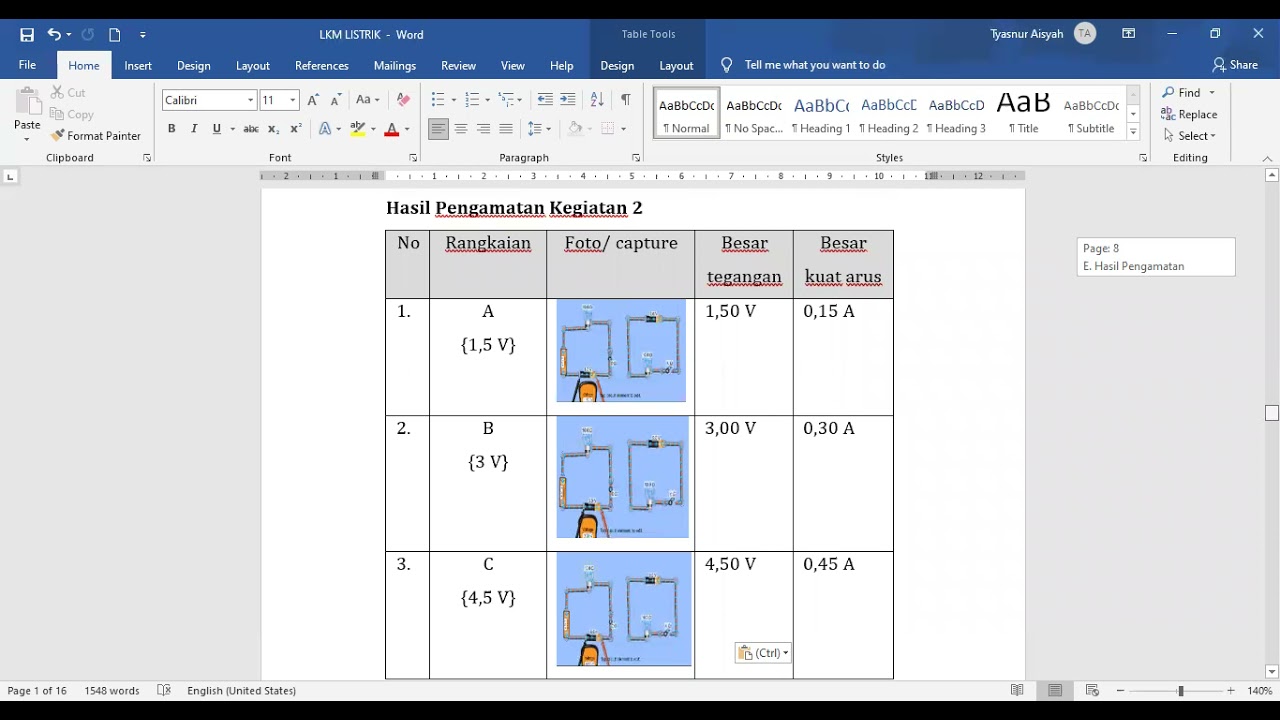Click zoom in plus button
Image resolution: width=1280 pixels, height=720 pixels.
[x=1231, y=691]
